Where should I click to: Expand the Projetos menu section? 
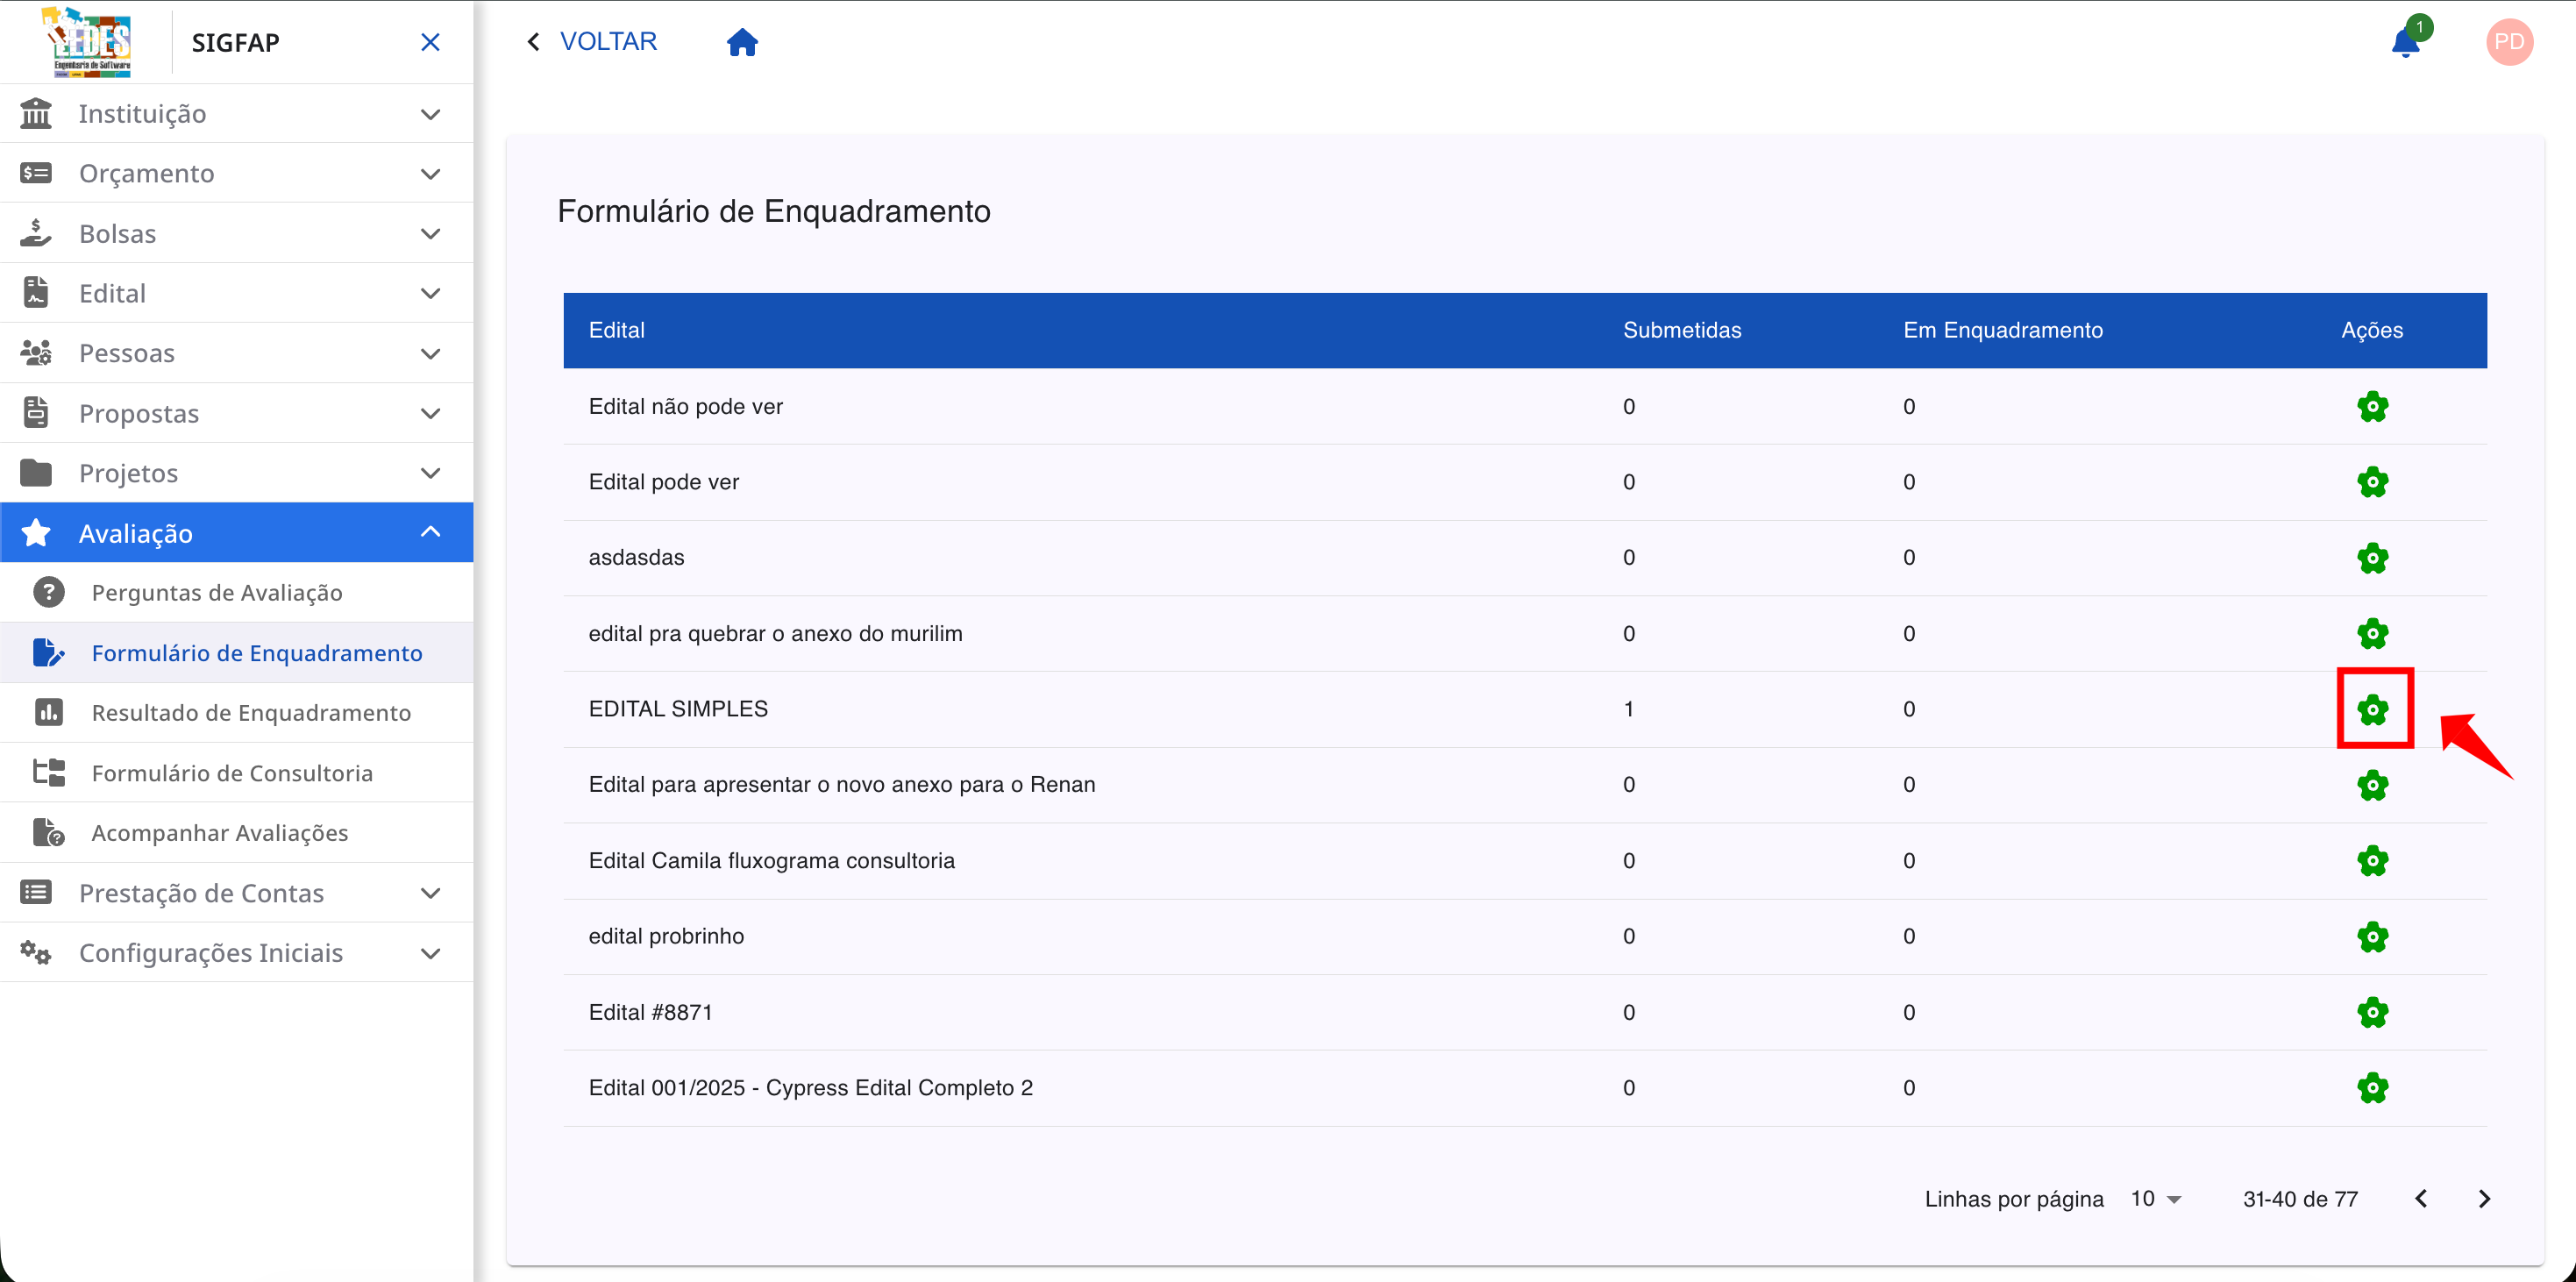pyautogui.click(x=431, y=472)
